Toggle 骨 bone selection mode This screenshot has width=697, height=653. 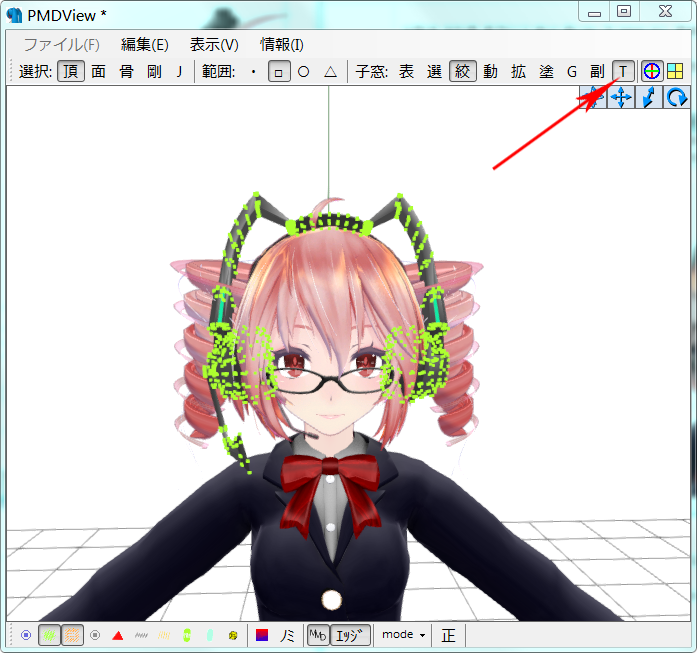(x=126, y=72)
